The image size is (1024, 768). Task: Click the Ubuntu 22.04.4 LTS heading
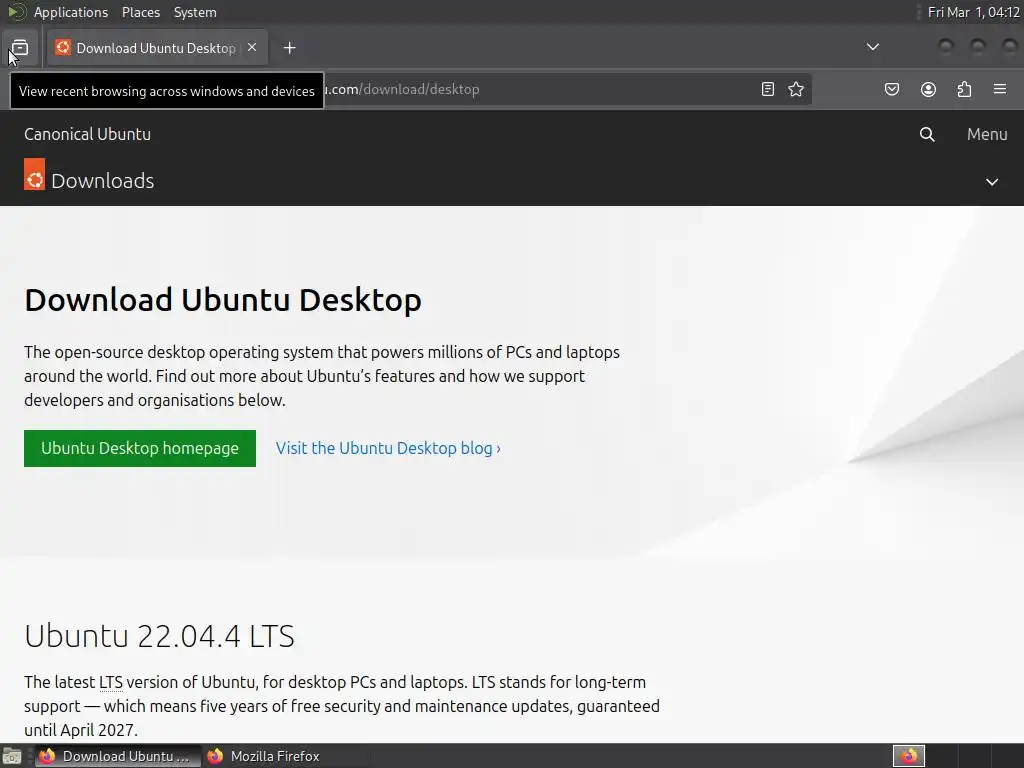click(159, 635)
